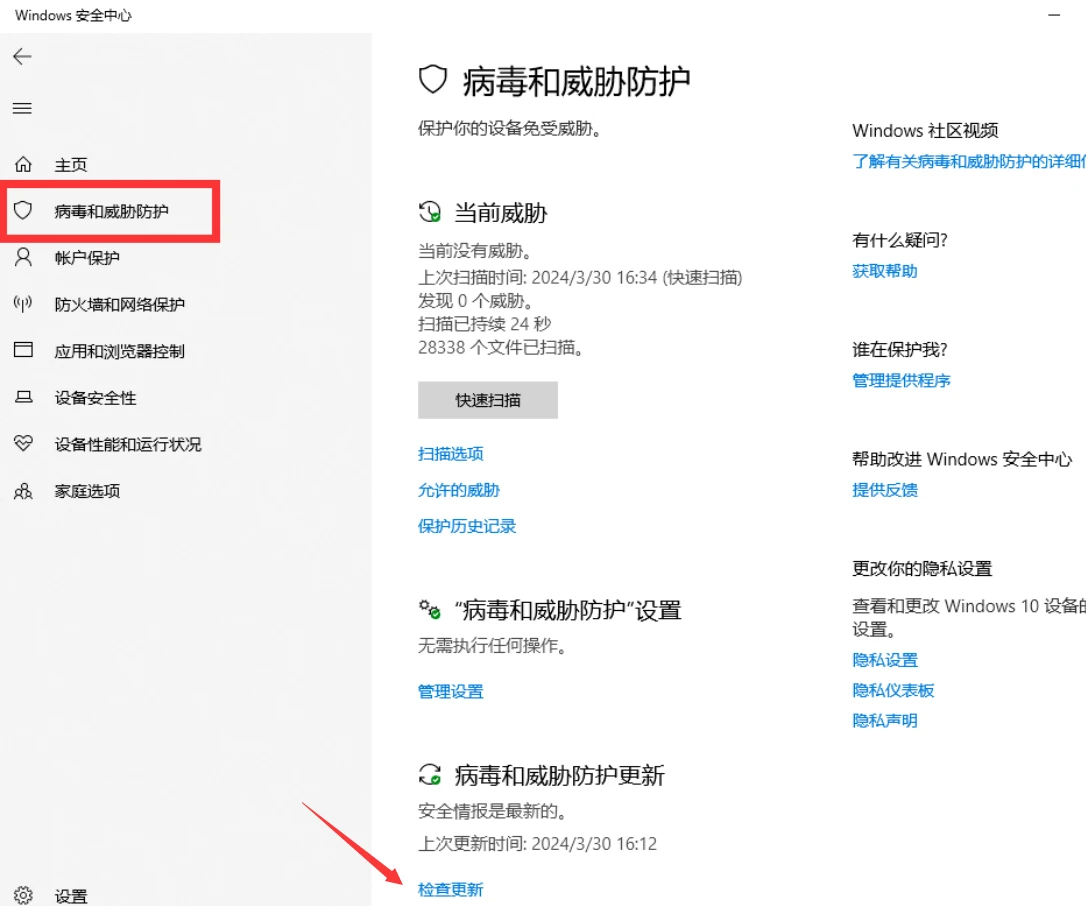Click the antenna icon for 防火墙和网络保护

coord(23,303)
